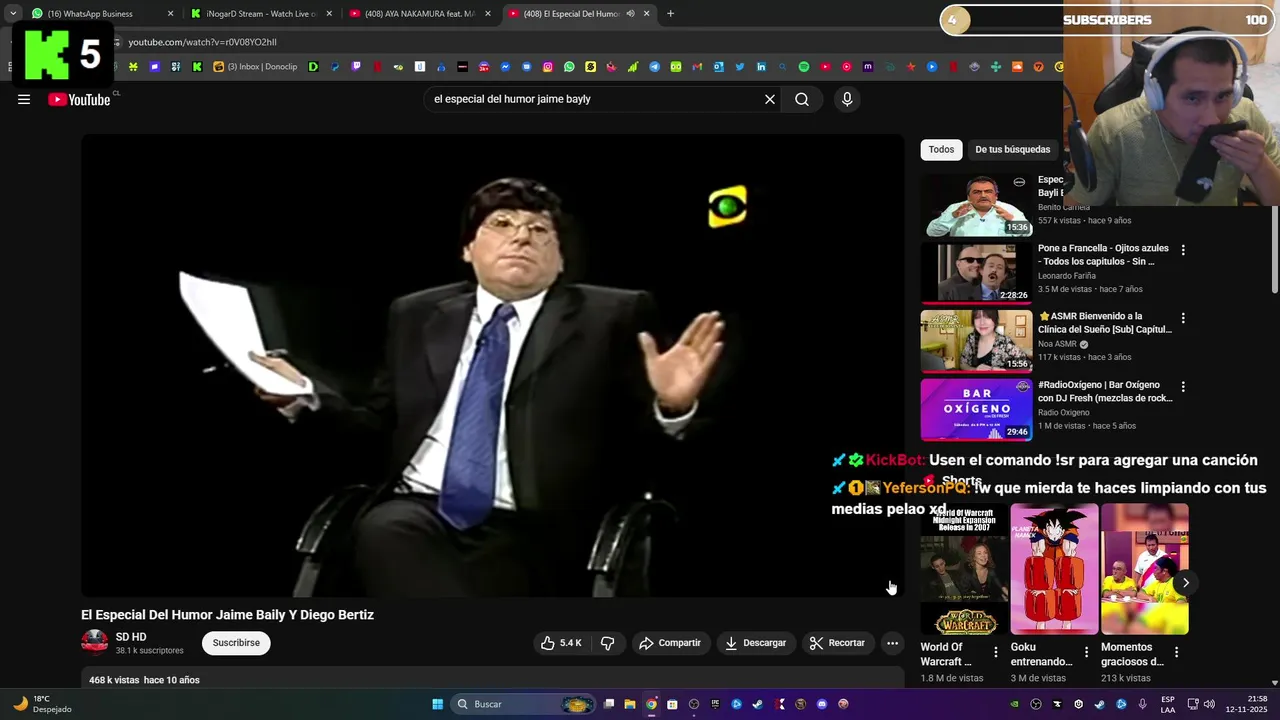Screen dimensions: 1280x720
Task: Open the video title El Especial Del Humor
Action: pos(227,615)
